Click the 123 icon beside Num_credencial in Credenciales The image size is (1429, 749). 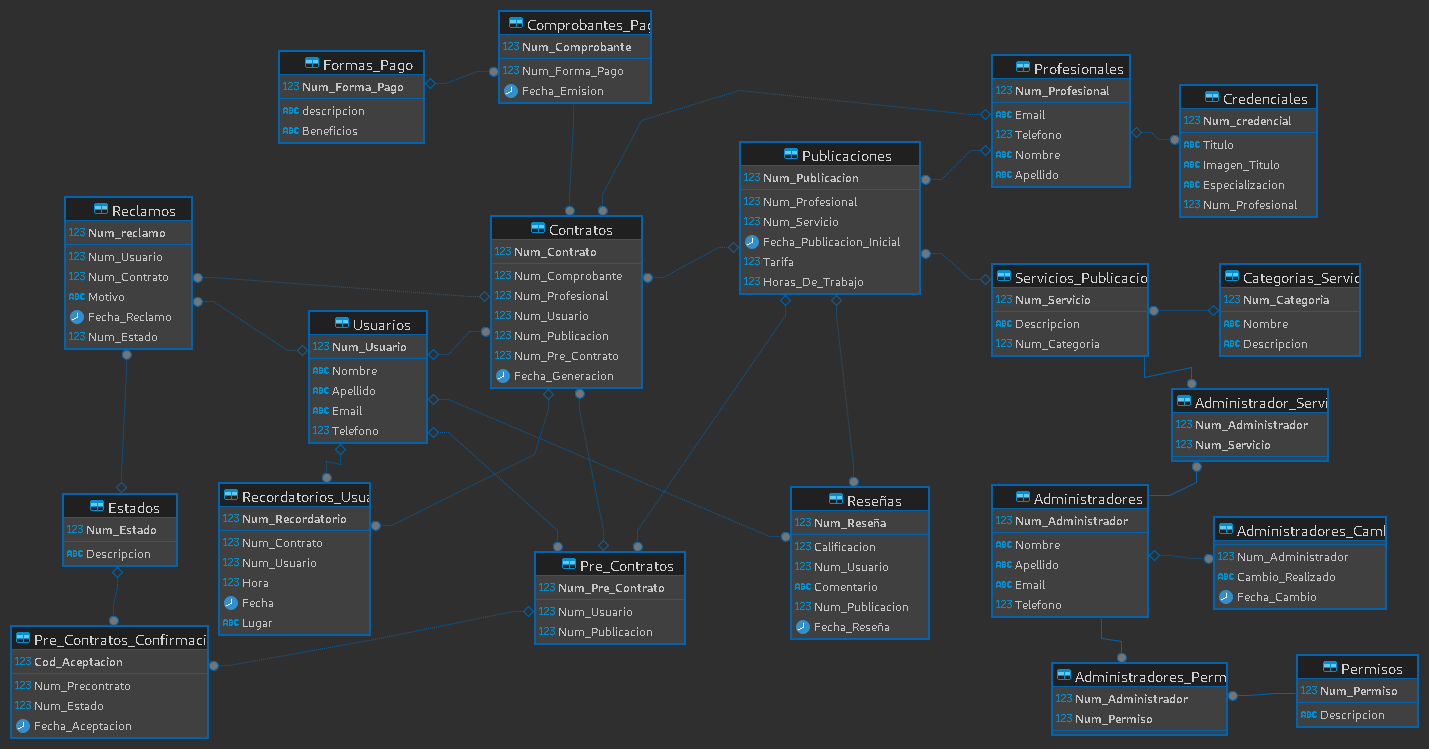[x=1190, y=120]
